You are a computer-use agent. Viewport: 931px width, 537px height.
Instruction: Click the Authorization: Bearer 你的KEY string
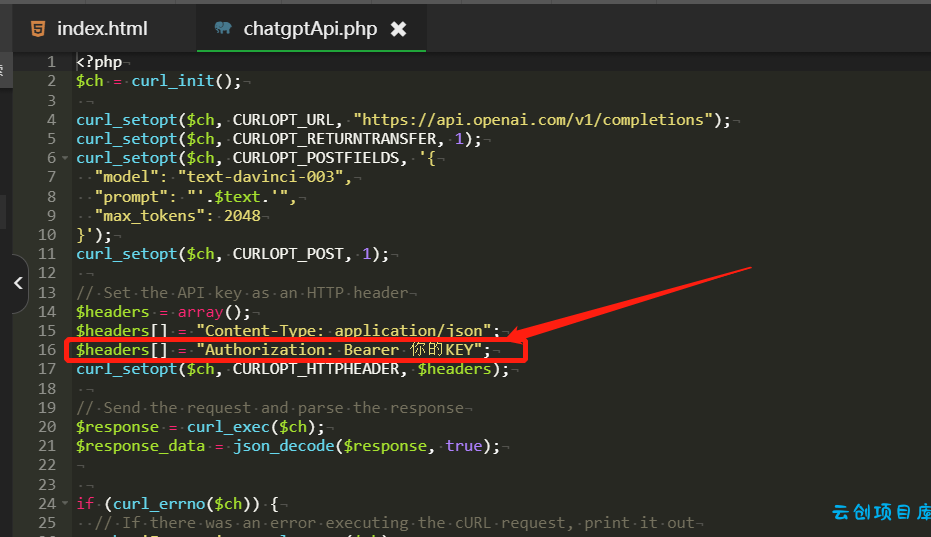339,350
